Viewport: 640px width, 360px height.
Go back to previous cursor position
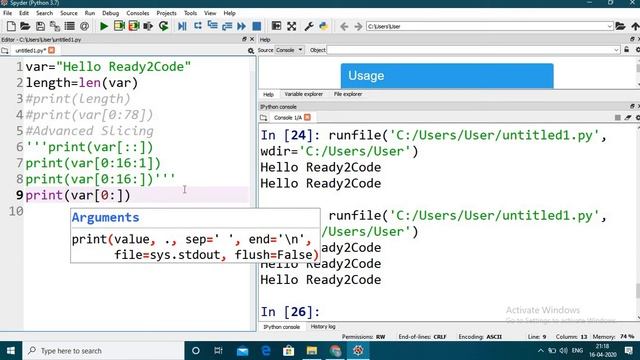(344, 27)
